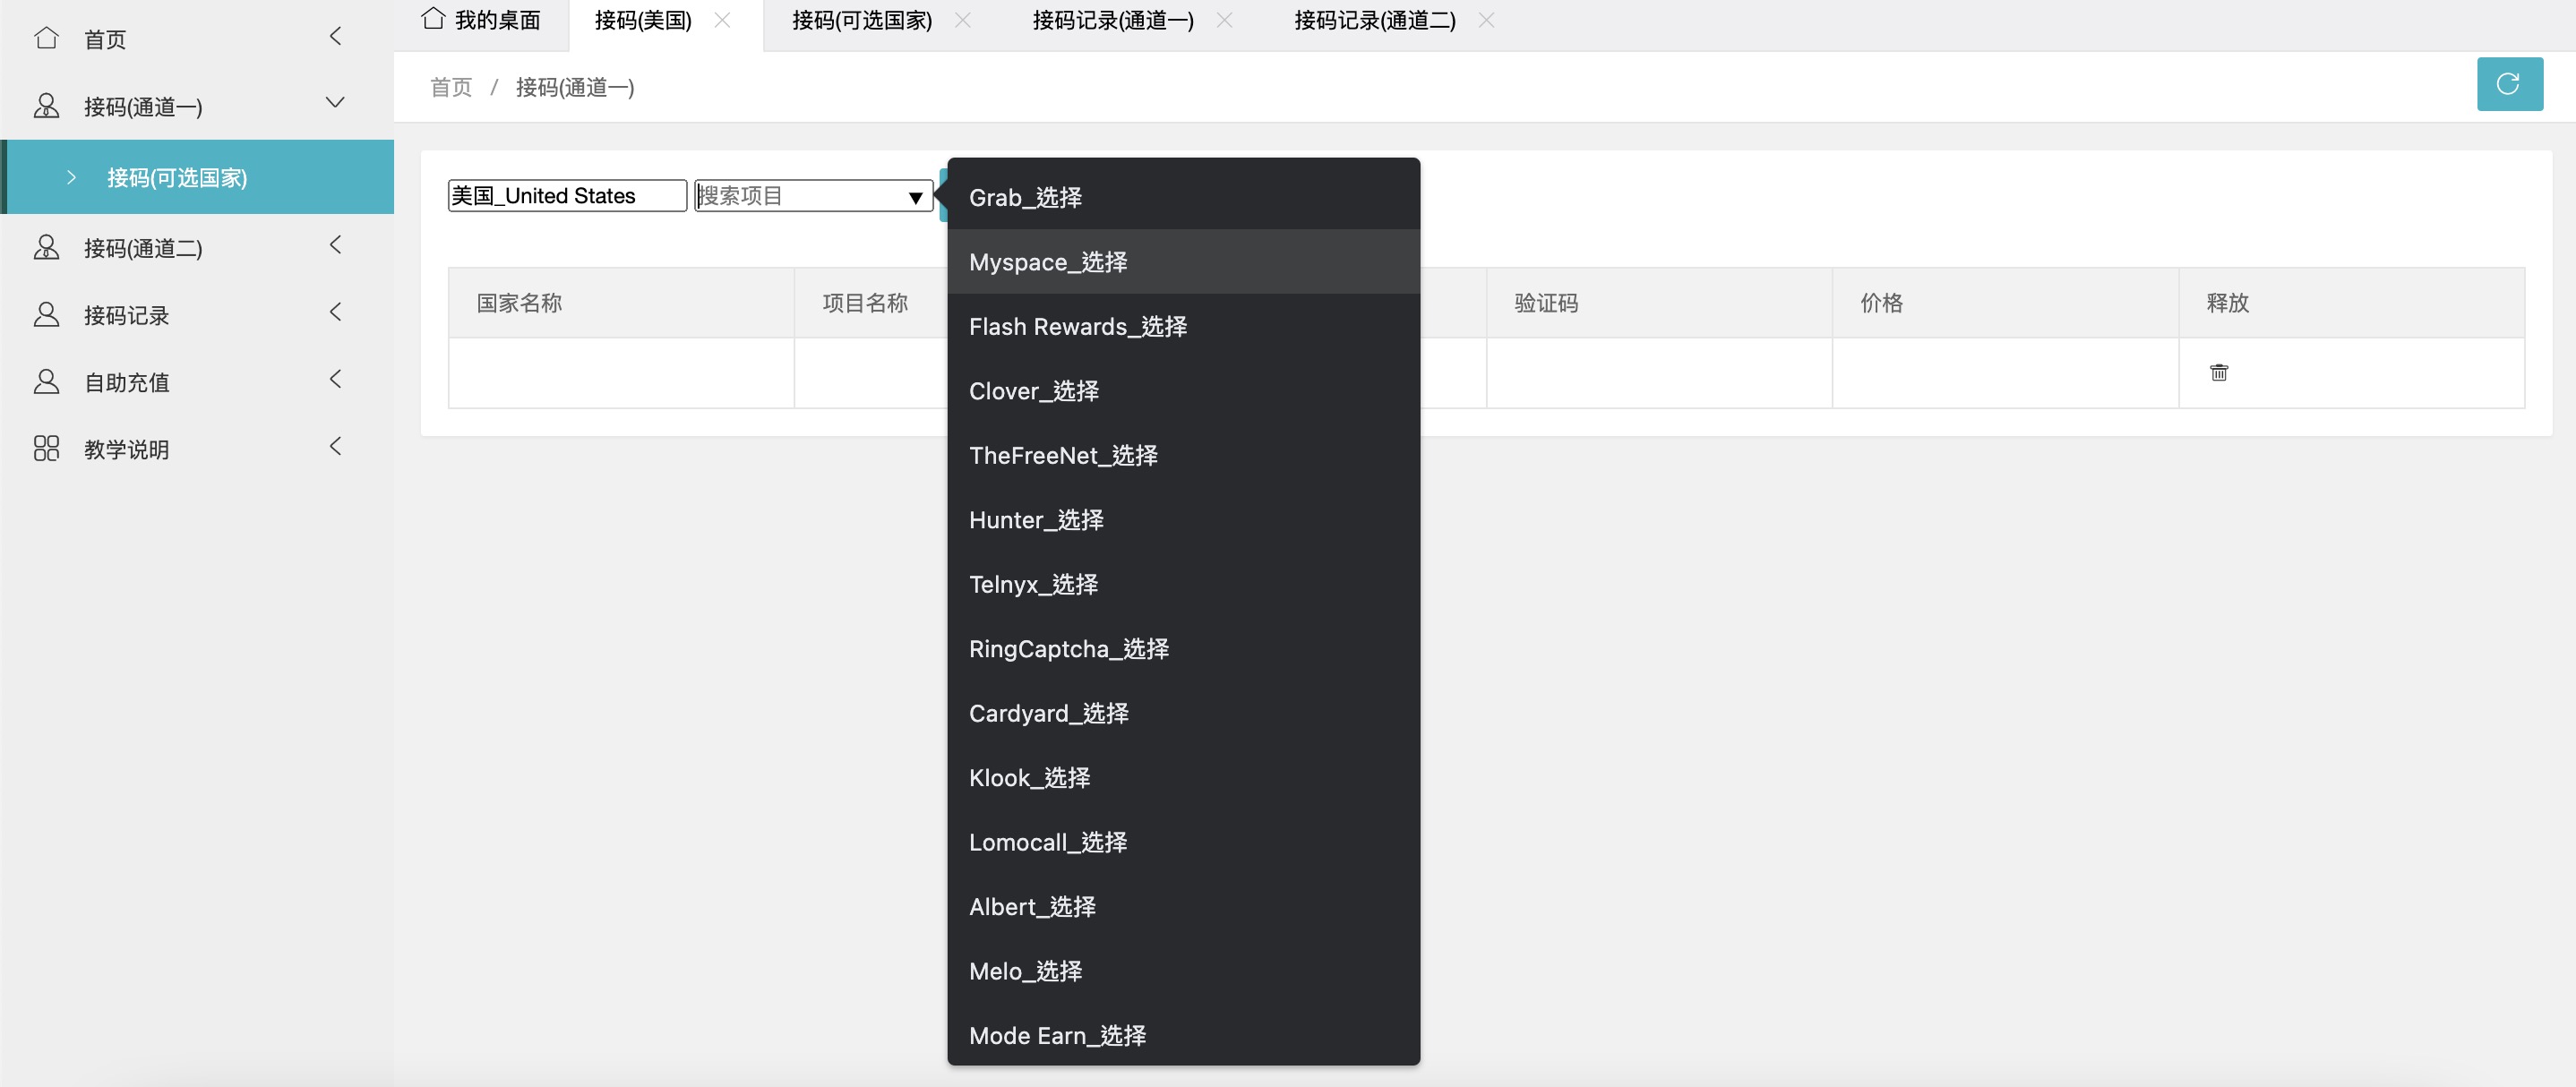This screenshot has width=2576, height=1087.
Task: Choose TheFreeNet_选择 in the dropdown
Action: pyautogui.click(x=1183, y=456)
